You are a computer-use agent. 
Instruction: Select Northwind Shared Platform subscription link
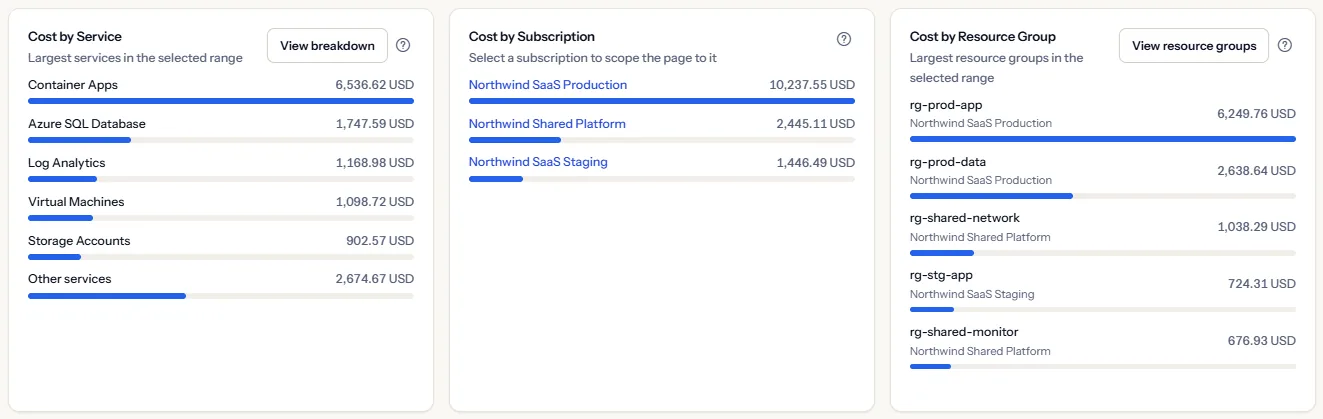click(x=547, y=124)
